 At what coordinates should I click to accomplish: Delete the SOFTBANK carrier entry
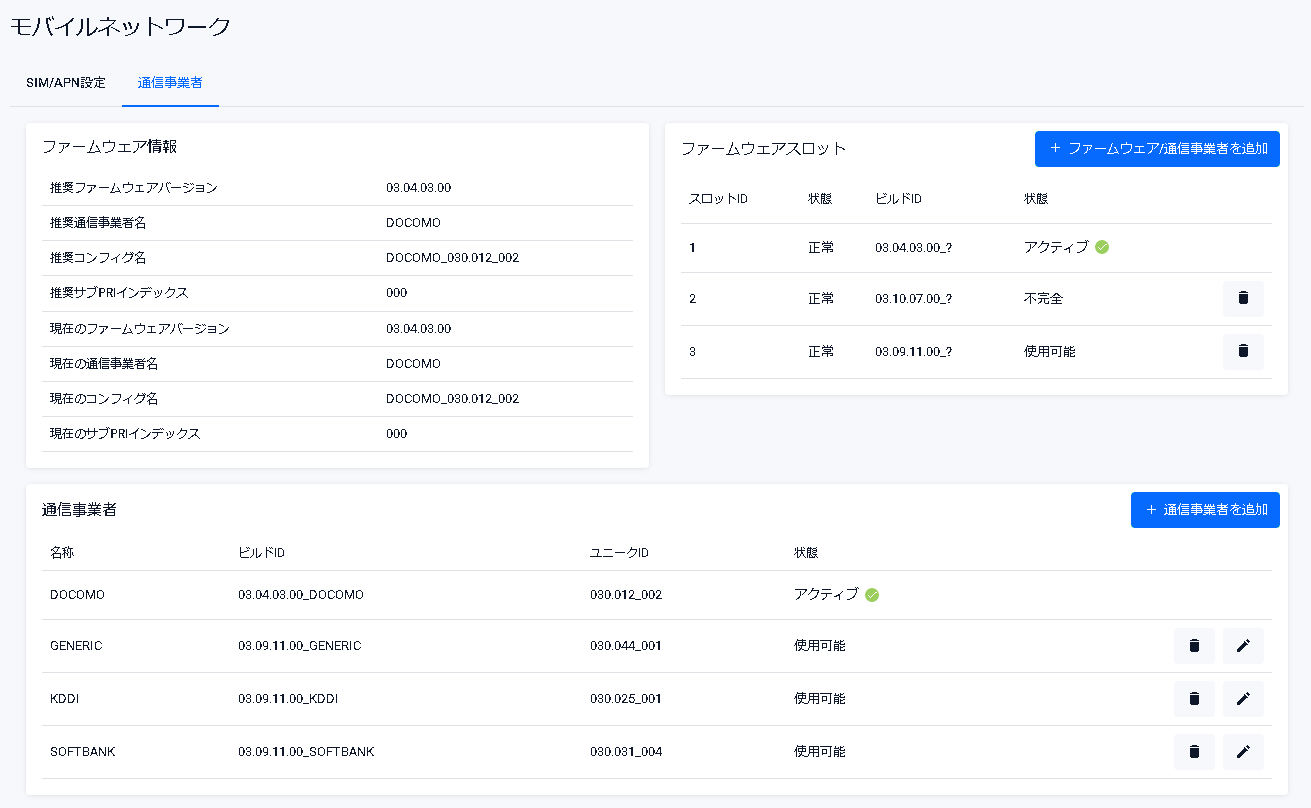point(1194,751)
